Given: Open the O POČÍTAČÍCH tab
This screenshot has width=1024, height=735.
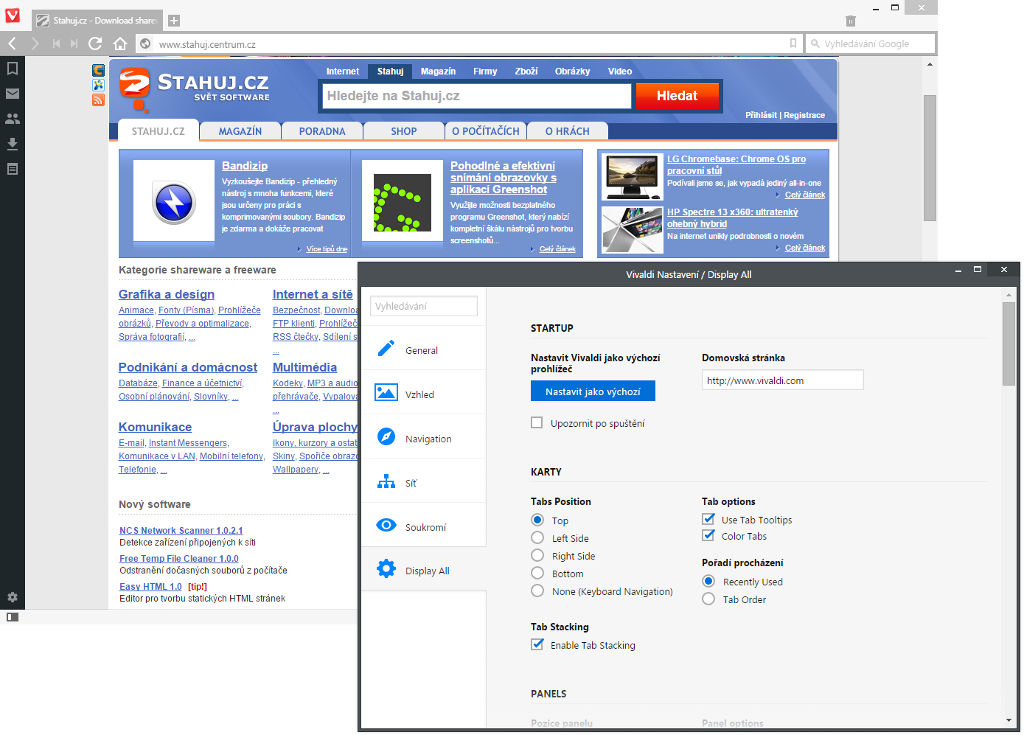Looking at the screenshot, I should 486,131.
